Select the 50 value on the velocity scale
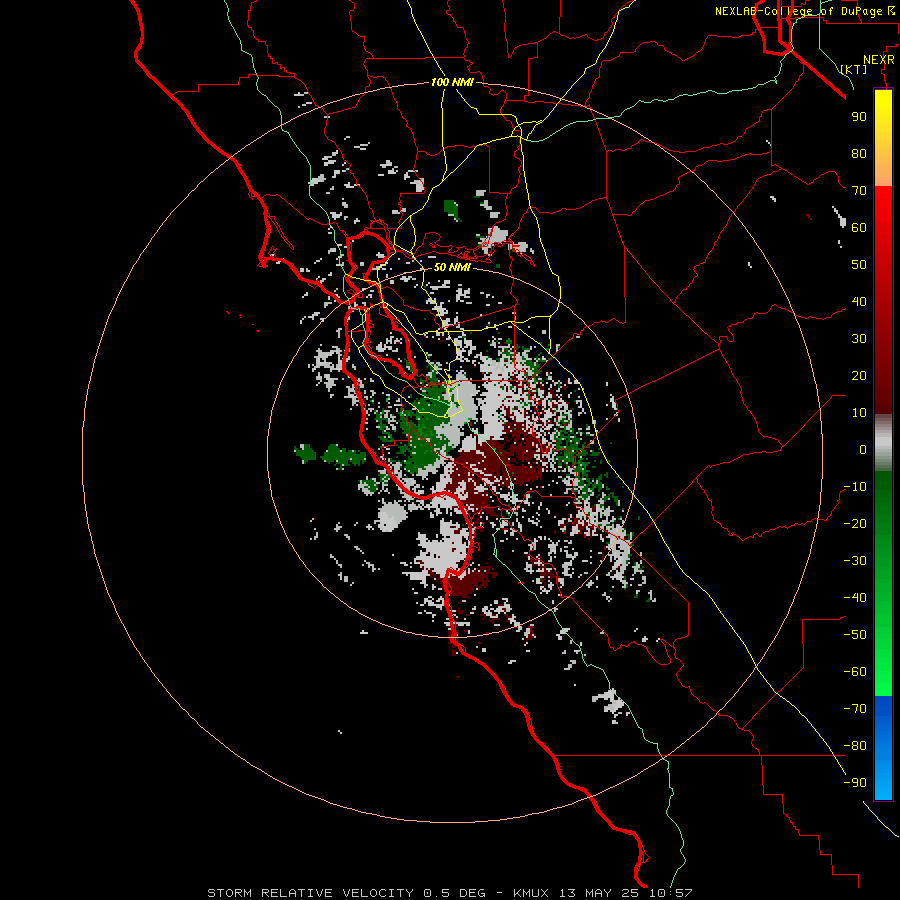Image resolution: width=900 pixels, height=900 pixels. [x=859, y=265]
